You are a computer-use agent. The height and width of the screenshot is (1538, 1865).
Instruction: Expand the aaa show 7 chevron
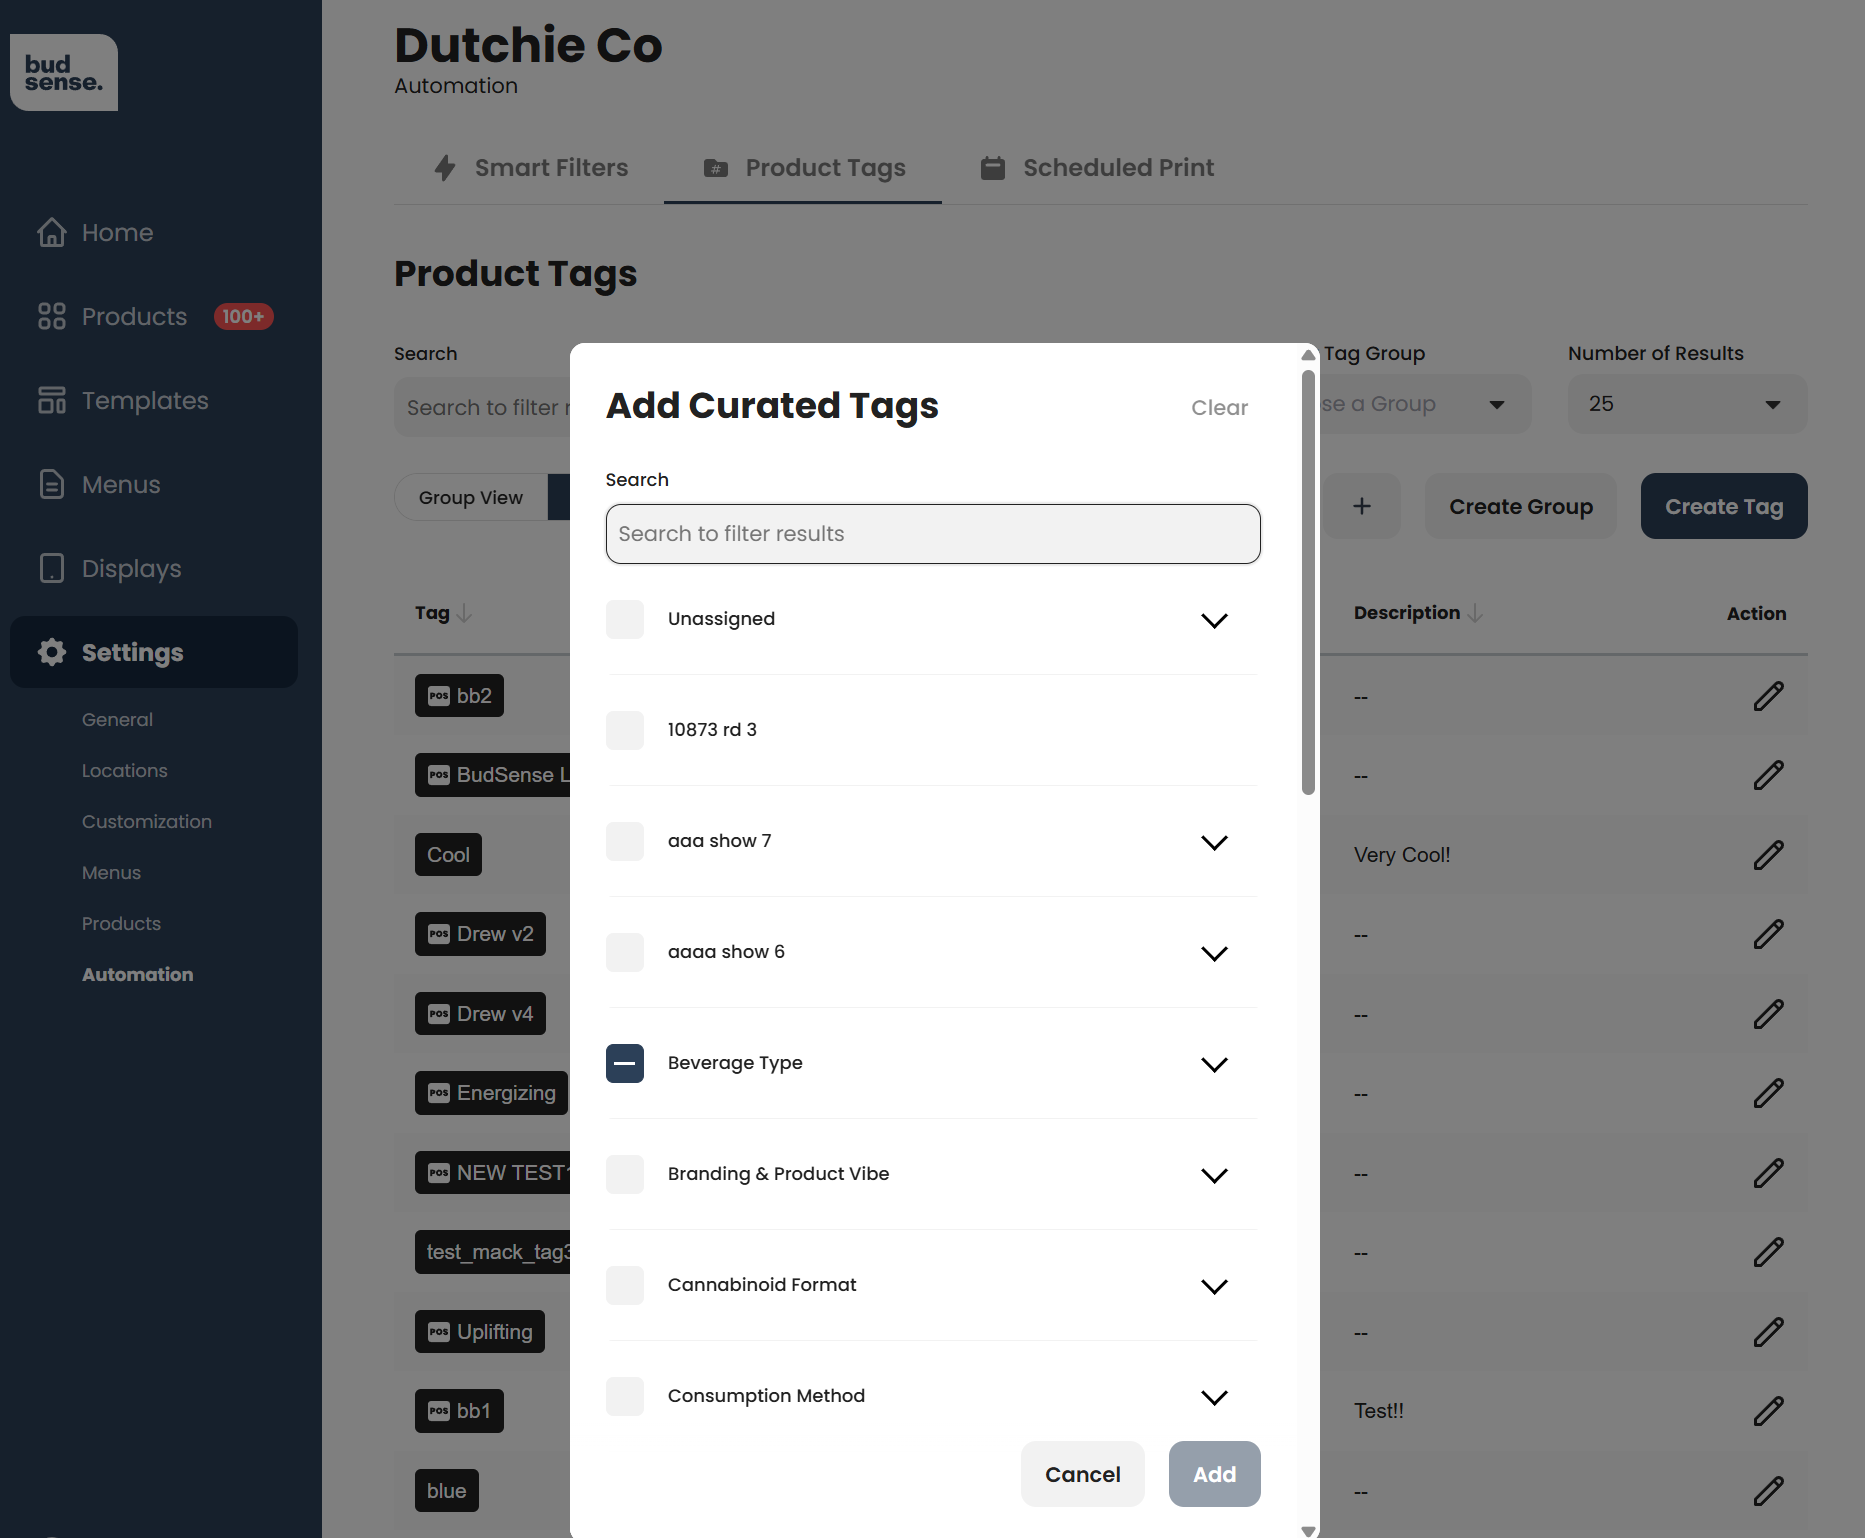(x=1214, y=843)
